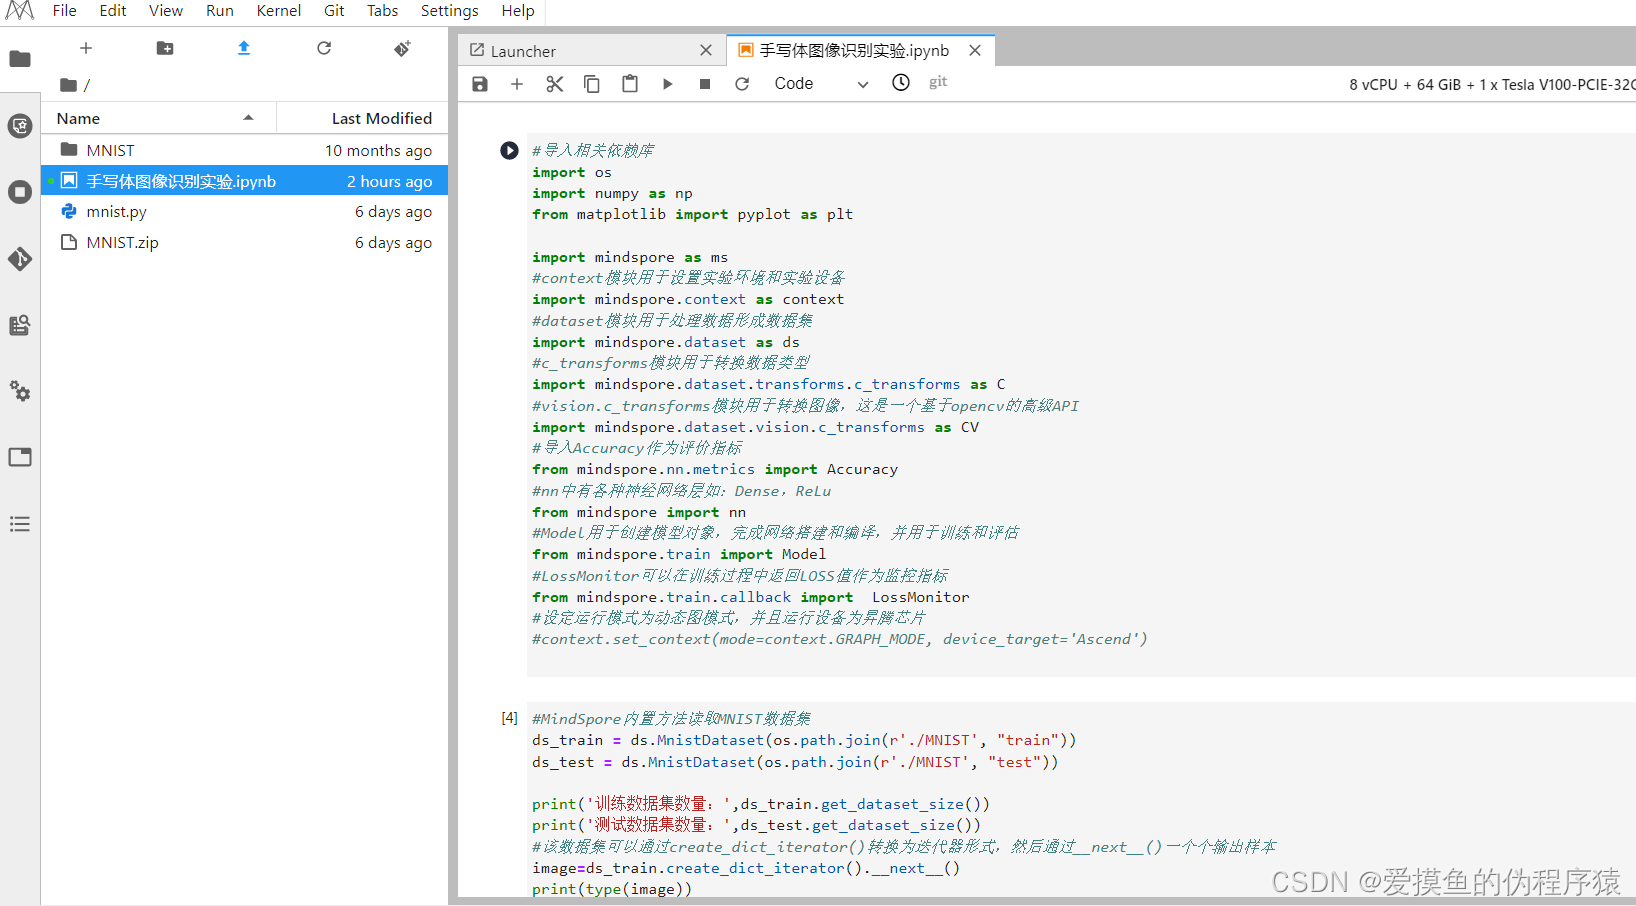Click in cell [4] on the ds_train line
This screenshot has height=906, width=1636.
tap(804, 740)
